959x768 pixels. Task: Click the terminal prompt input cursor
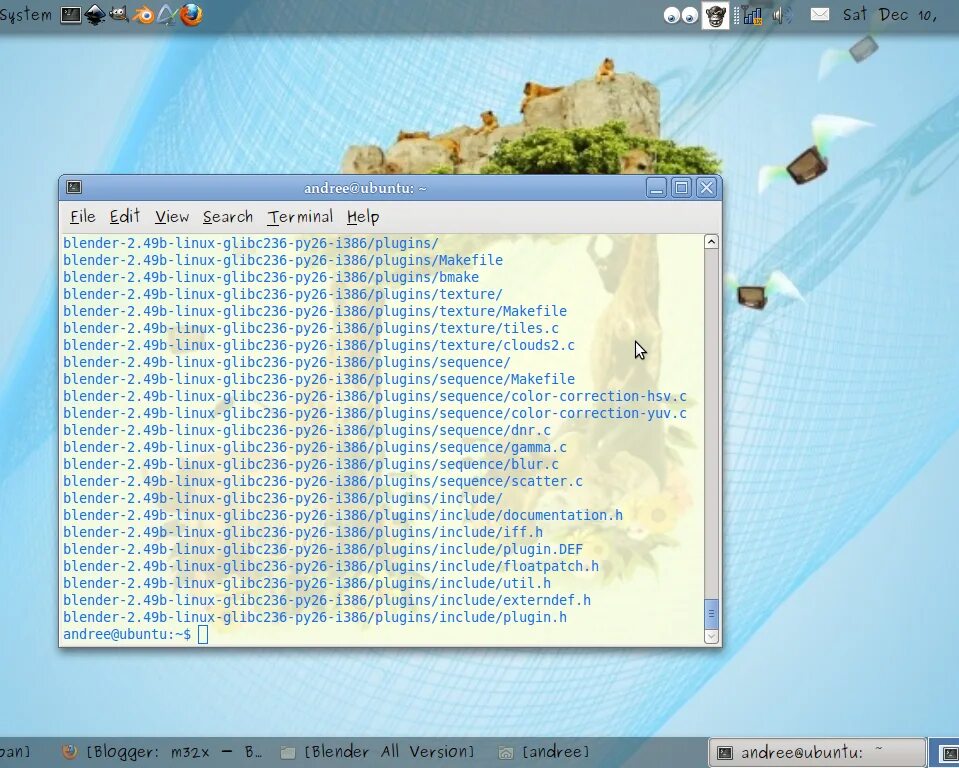[203, 635]
